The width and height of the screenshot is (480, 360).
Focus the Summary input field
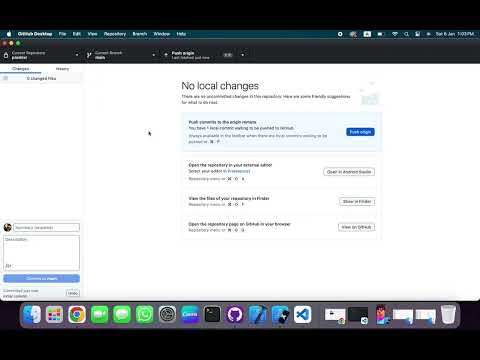47,227
